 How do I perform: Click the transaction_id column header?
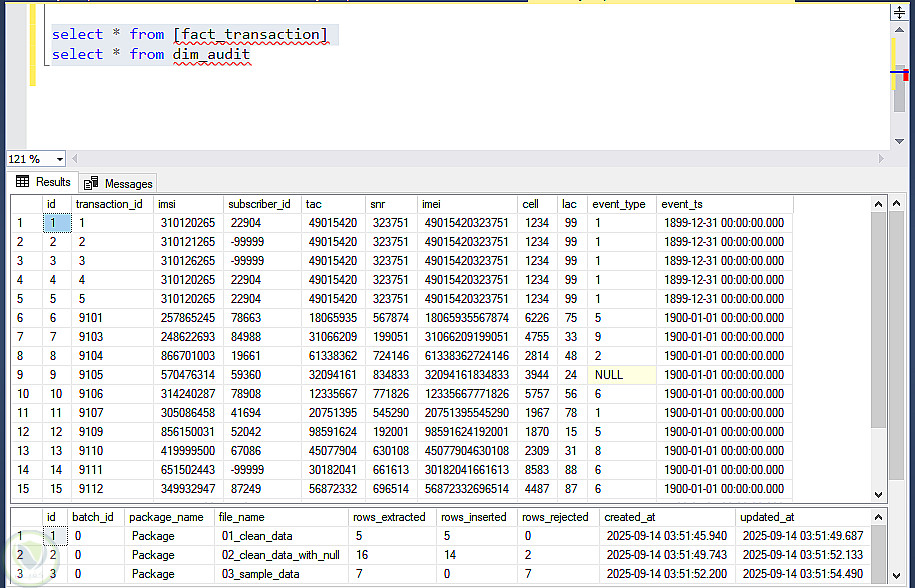coord(109,204)
